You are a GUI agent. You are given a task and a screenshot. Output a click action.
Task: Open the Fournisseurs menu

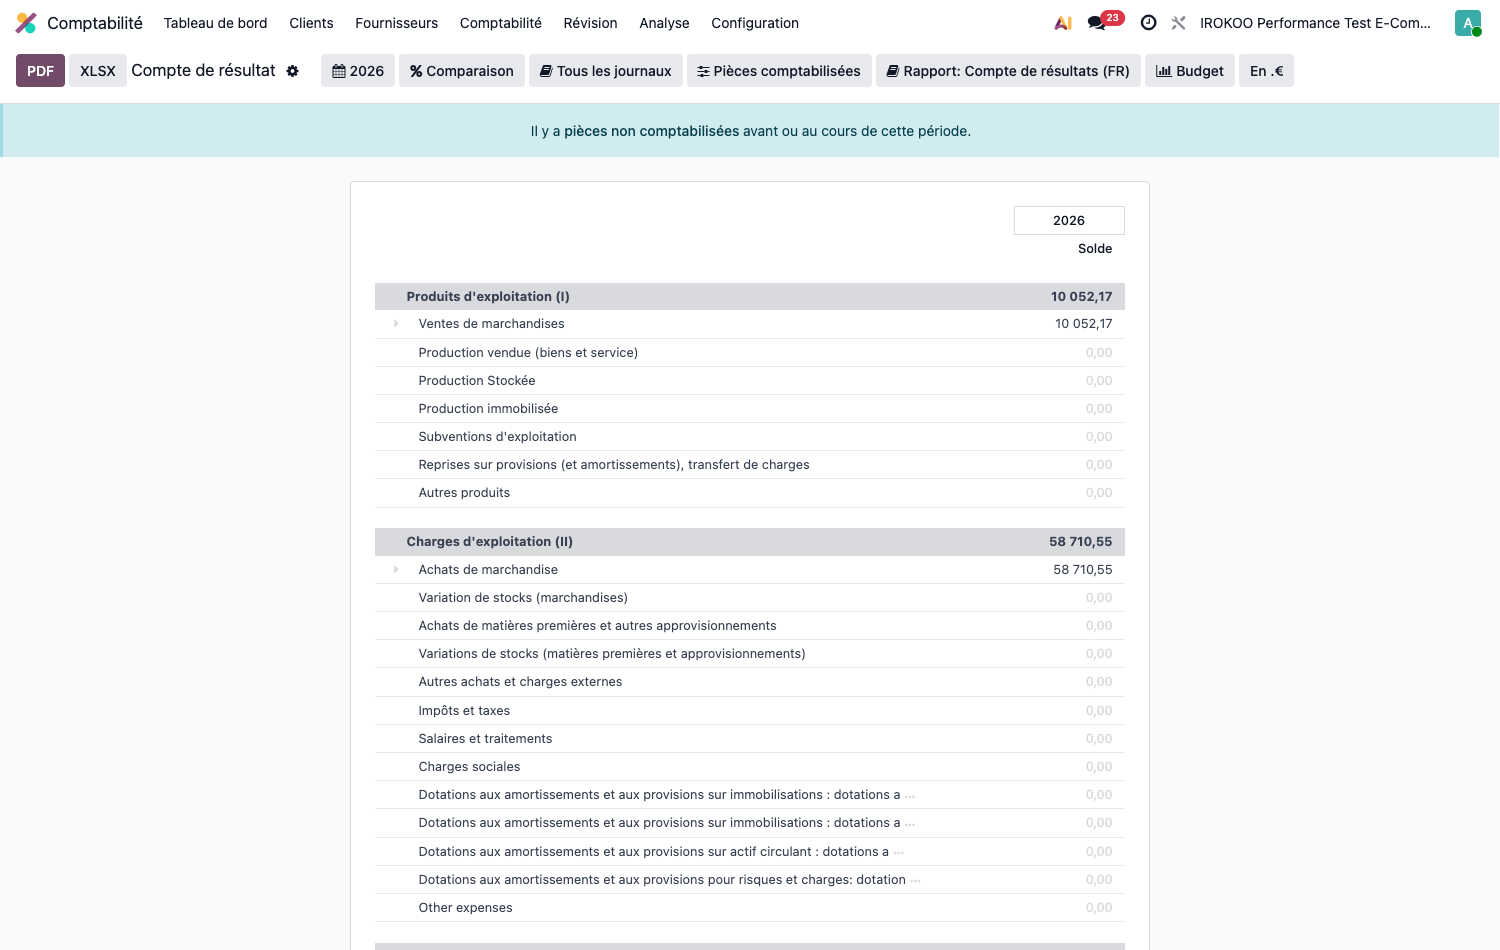pyautogui.click(x=397, y=23)
